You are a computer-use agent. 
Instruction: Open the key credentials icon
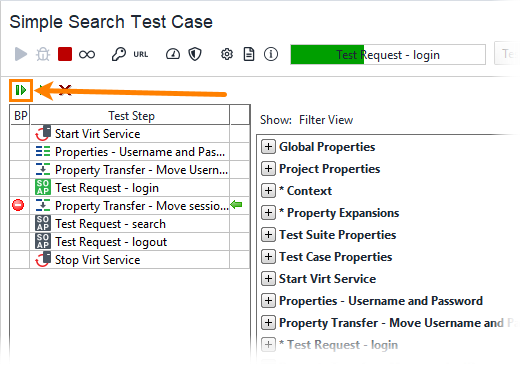119,54
